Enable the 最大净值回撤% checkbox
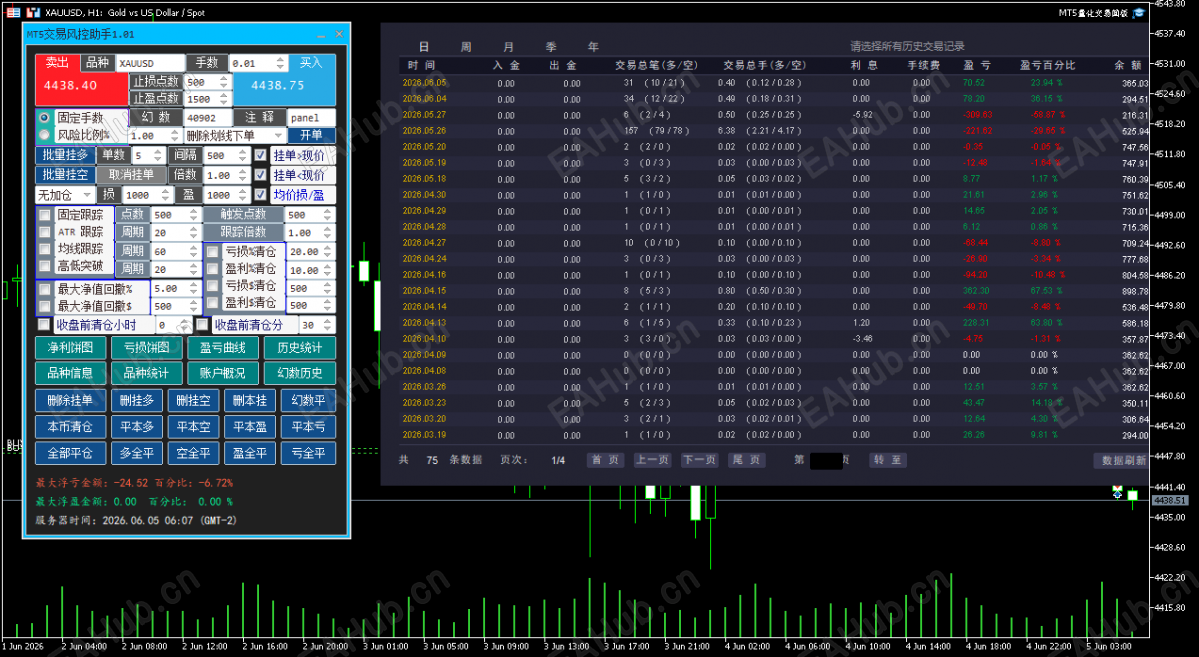1199x657 pixels. [45, 289]
